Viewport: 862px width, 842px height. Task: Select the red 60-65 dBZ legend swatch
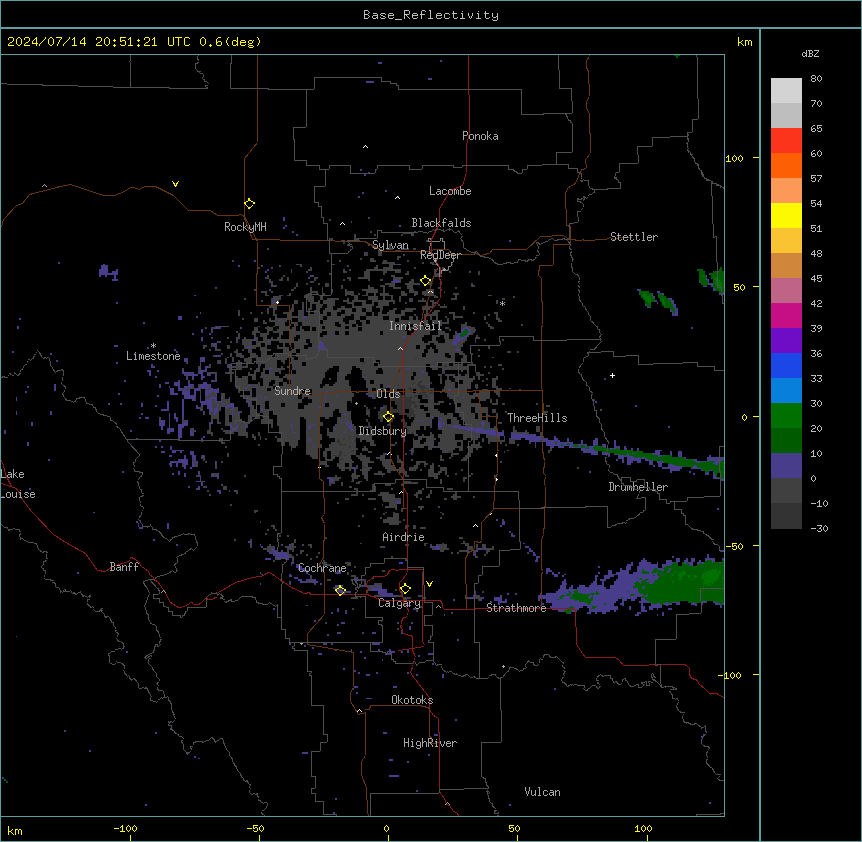pyautogui.click(x=786, y=141)
